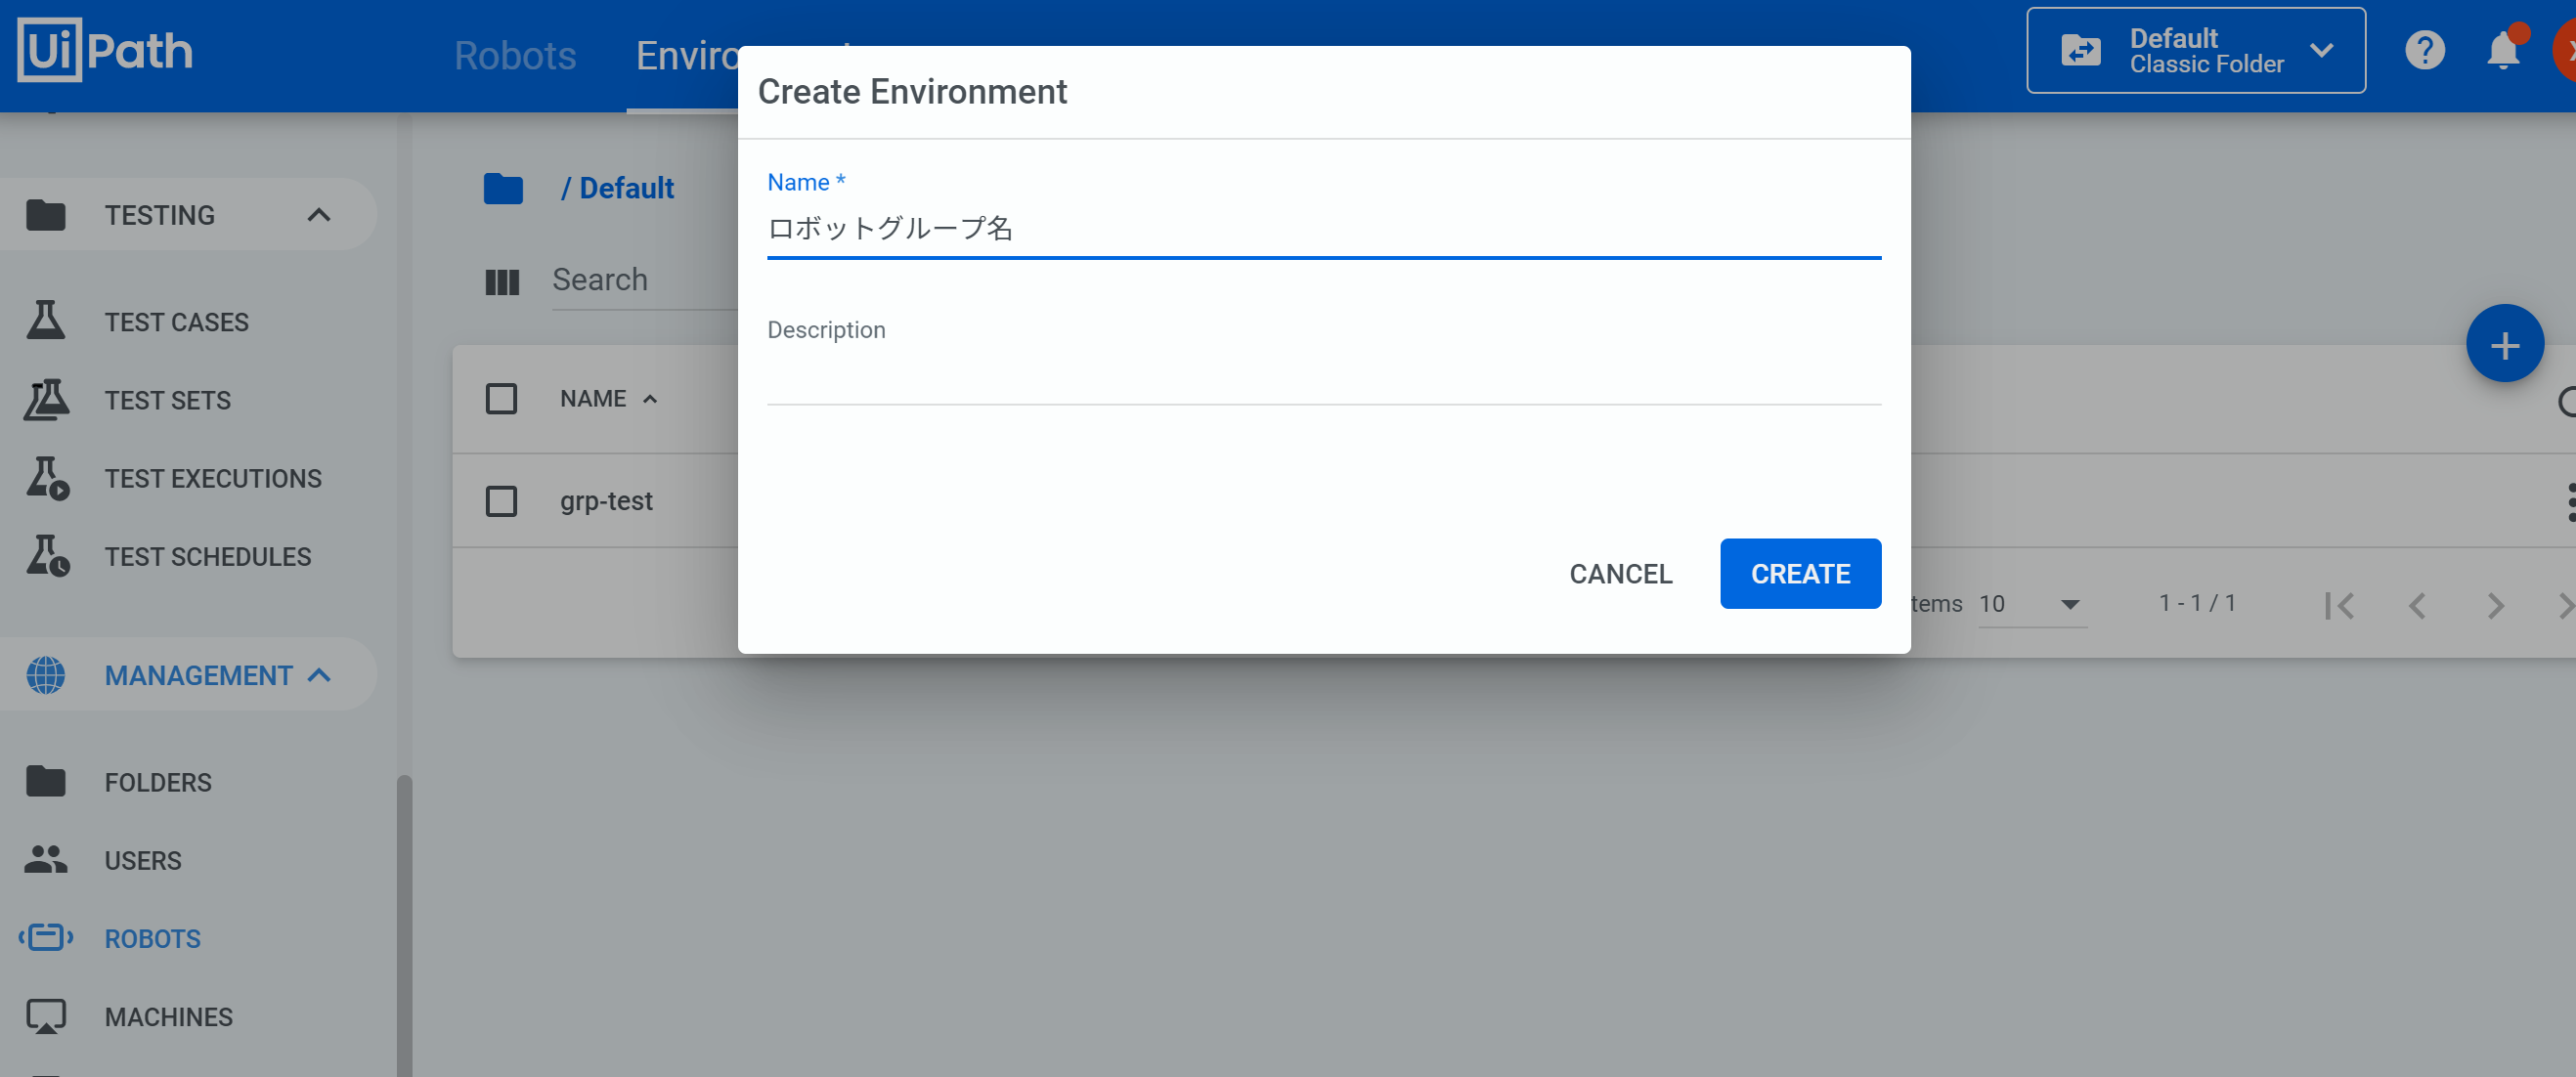
Task: Open the help question mark icon
Action: (2424, 50)
